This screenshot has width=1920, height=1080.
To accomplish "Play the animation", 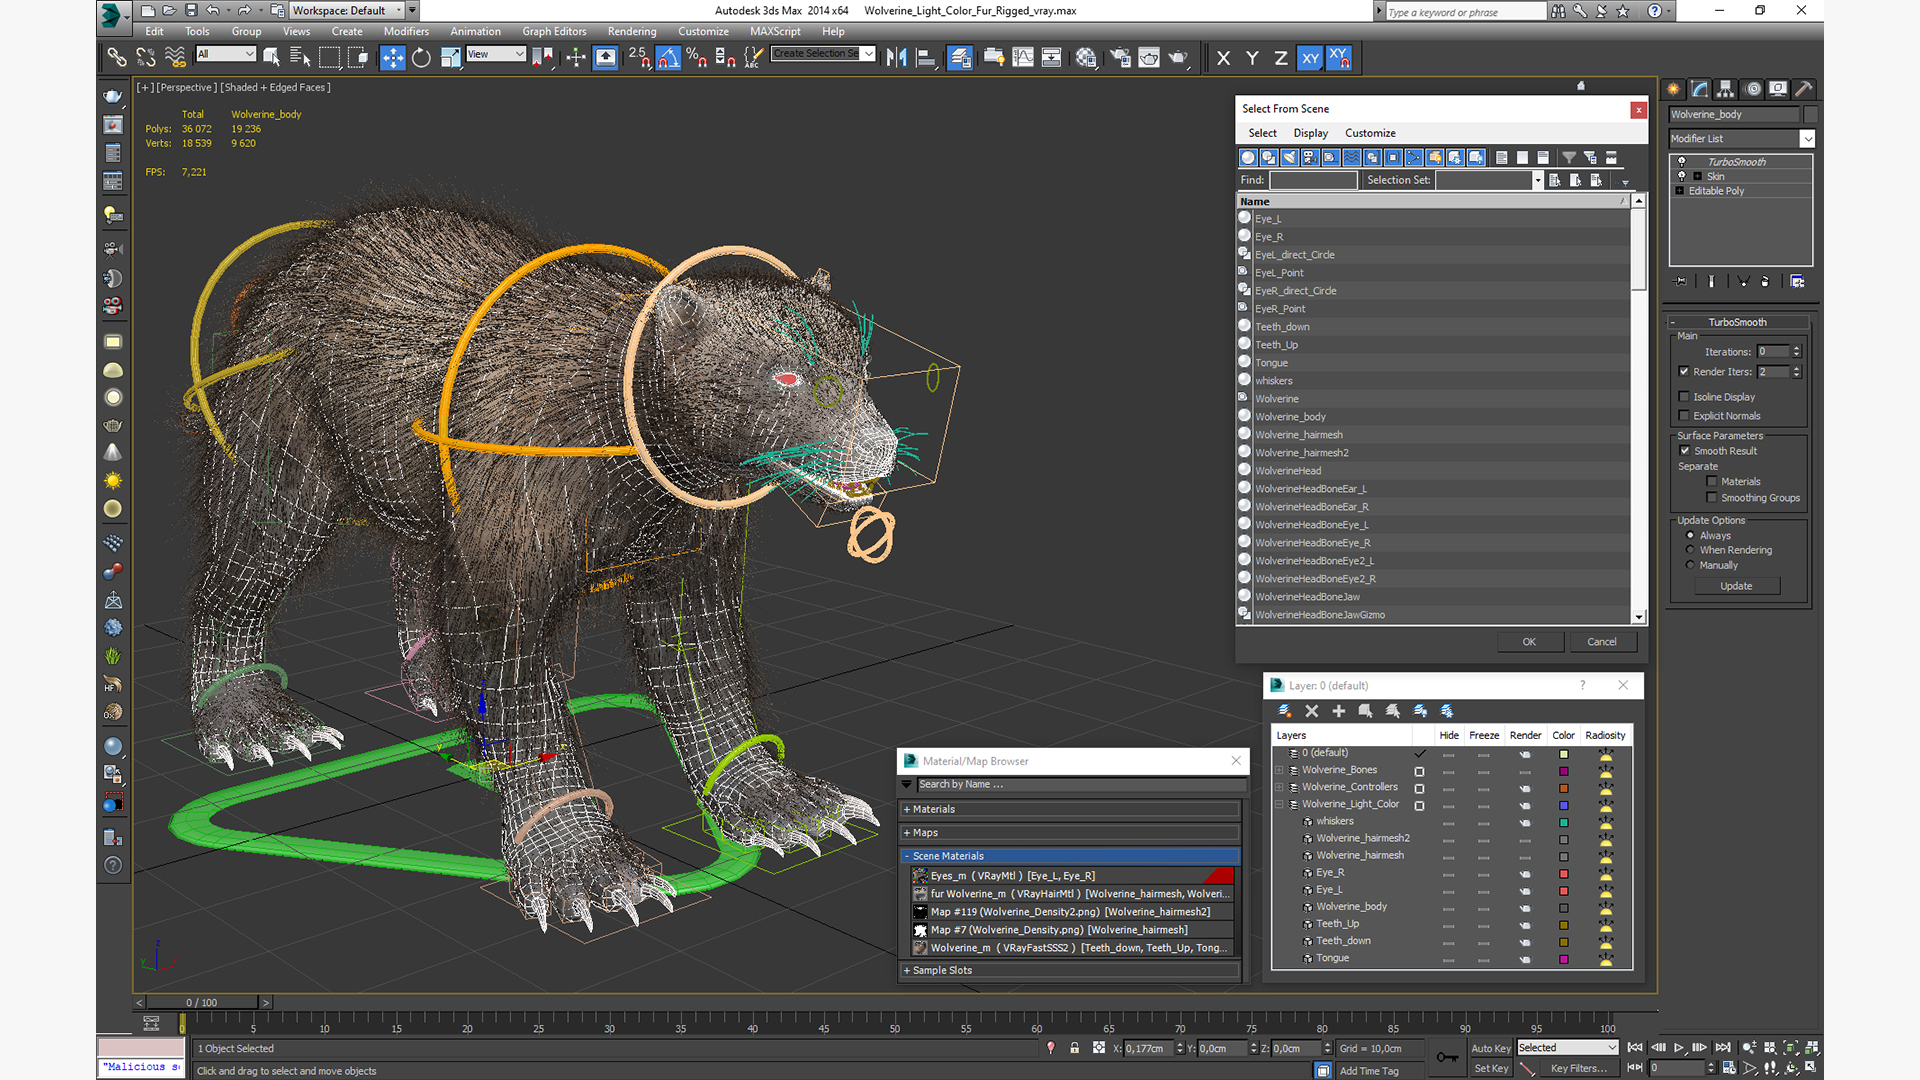I will [1679, 1048].
